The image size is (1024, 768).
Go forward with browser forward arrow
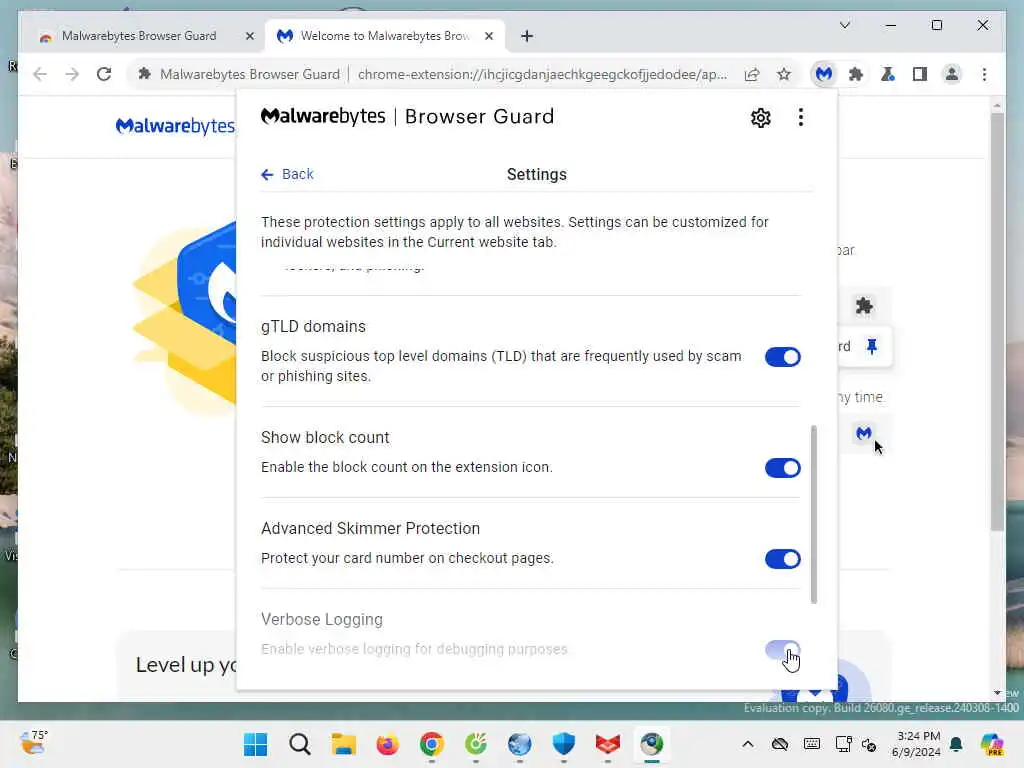pos(72,74)
